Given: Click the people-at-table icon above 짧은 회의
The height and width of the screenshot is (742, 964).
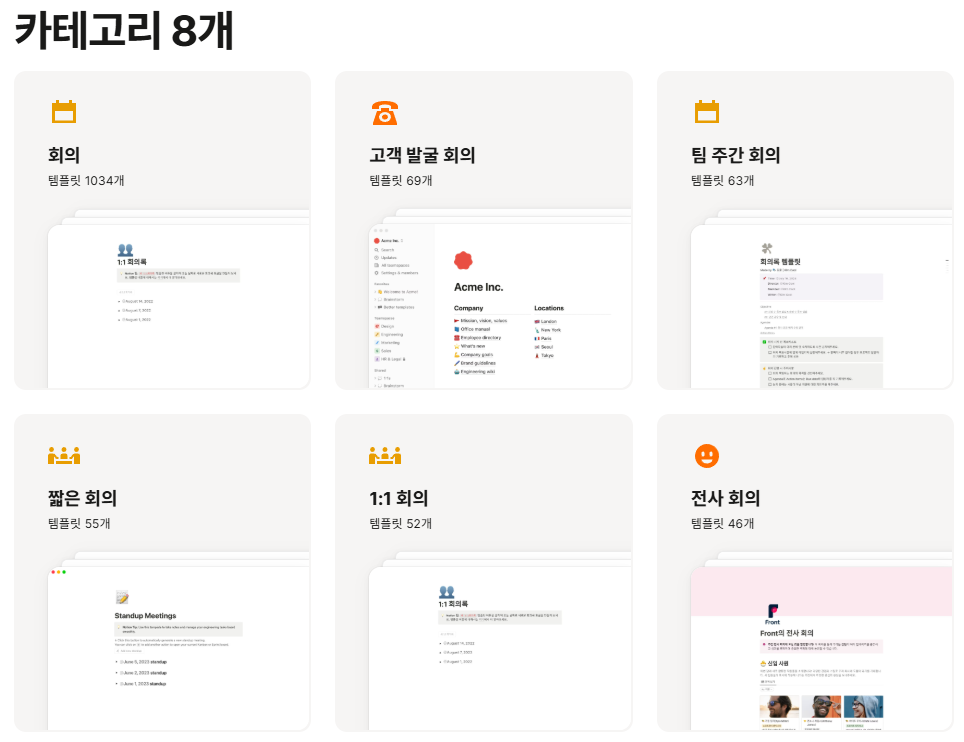Looking at the screenshot, I should pyautogui.click(x=64, y=455).
